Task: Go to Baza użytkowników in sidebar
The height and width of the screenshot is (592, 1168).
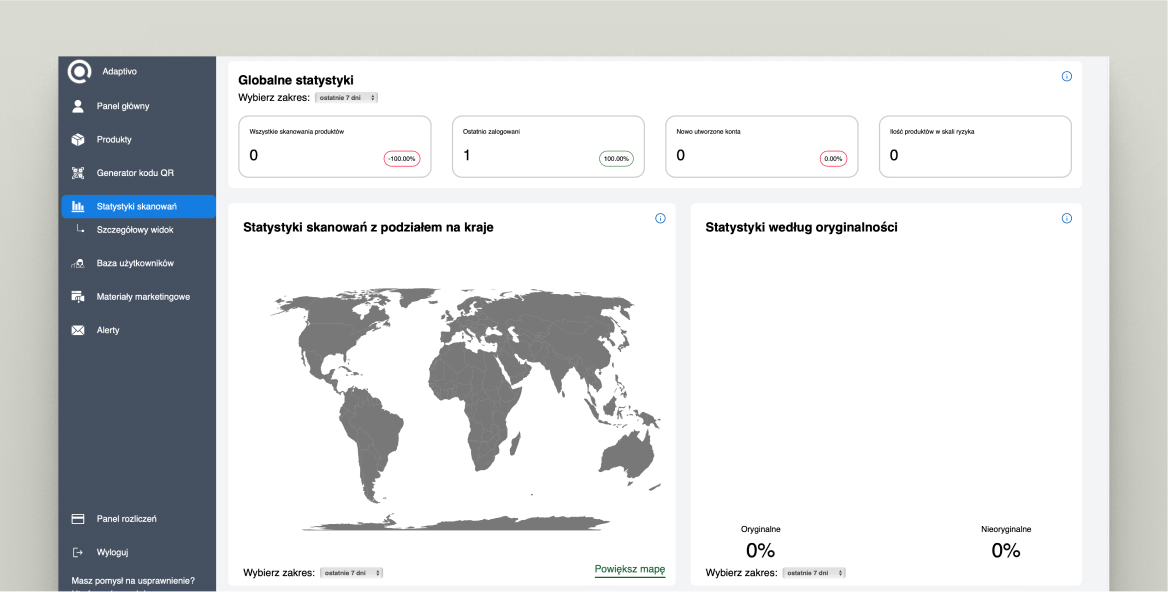Action: coord(135,264)
